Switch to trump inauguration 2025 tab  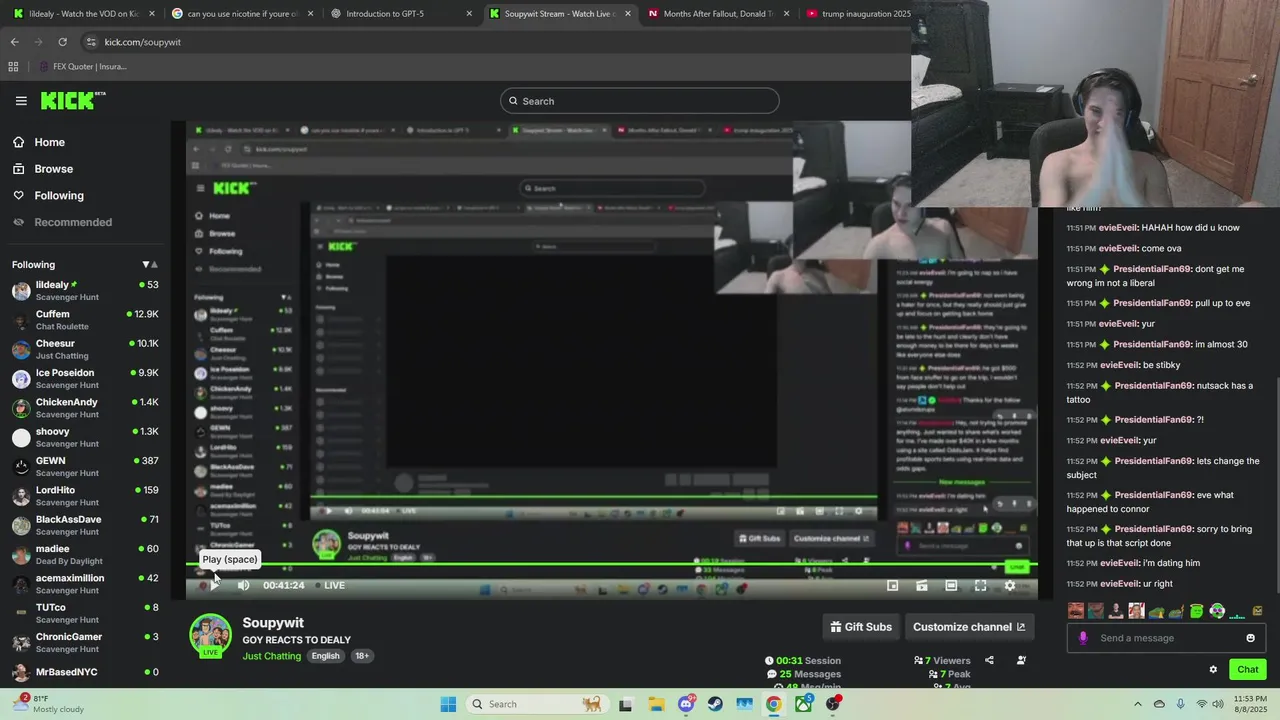(858, 14)
